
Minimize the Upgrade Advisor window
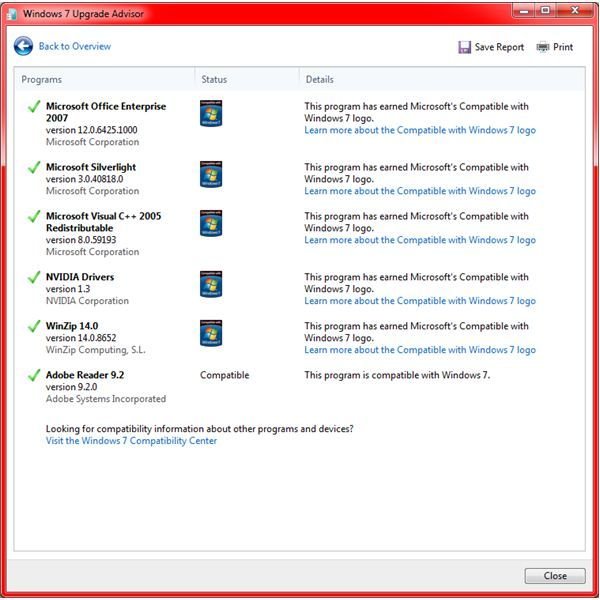[524, 10]
